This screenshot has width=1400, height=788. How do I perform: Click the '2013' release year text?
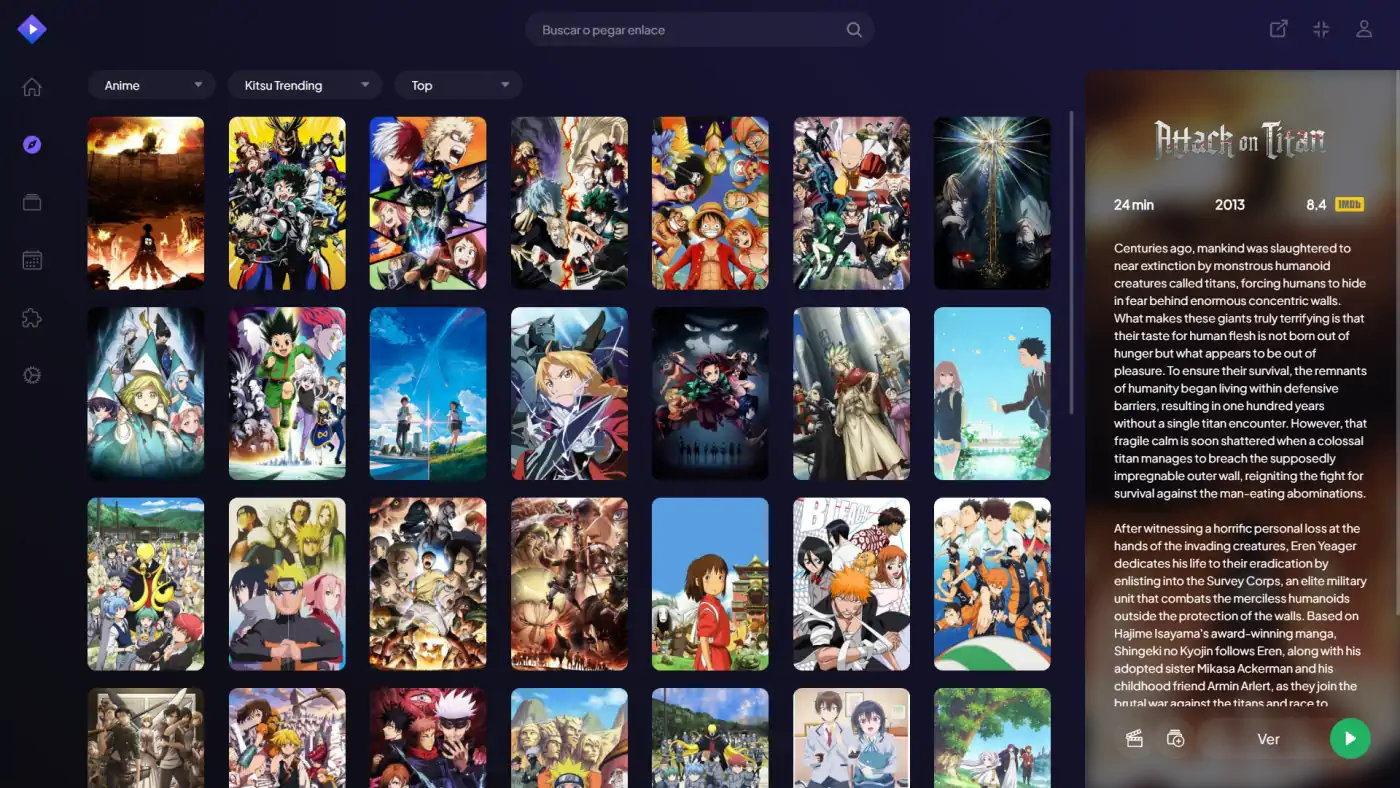coord(1230,204)
